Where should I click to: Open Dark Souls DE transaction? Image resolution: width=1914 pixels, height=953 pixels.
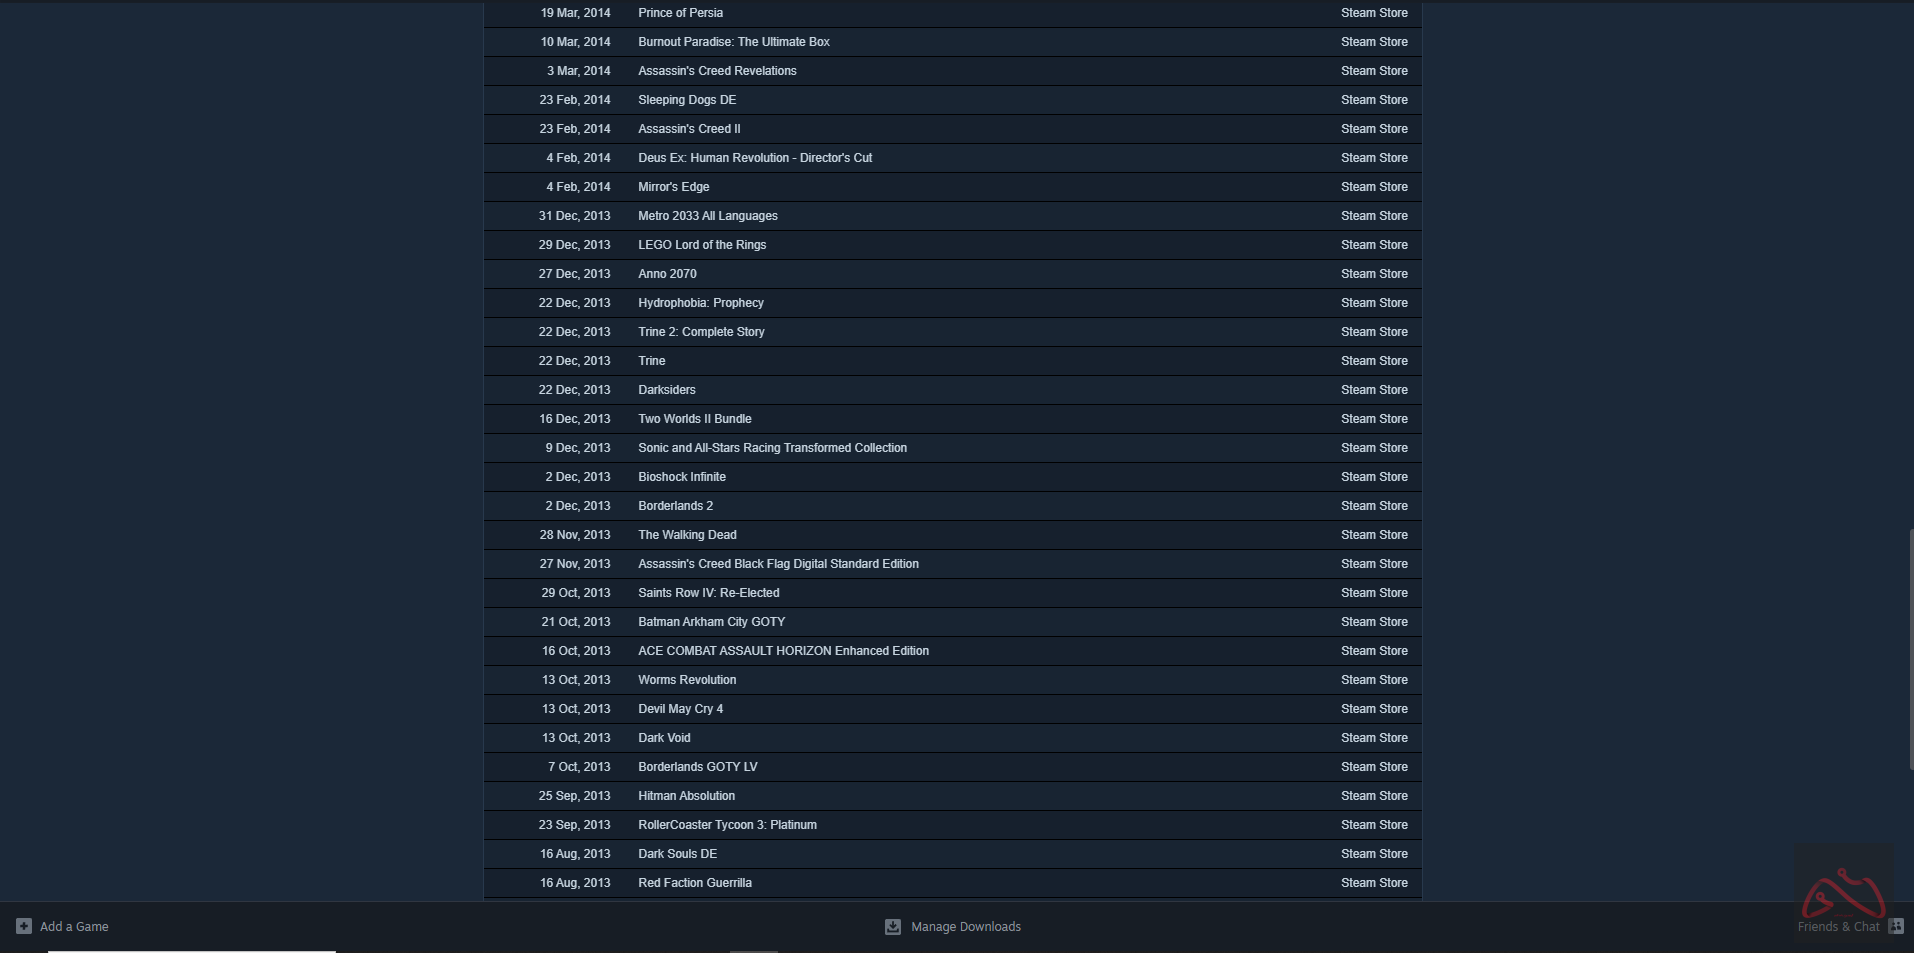coord(677,854)
